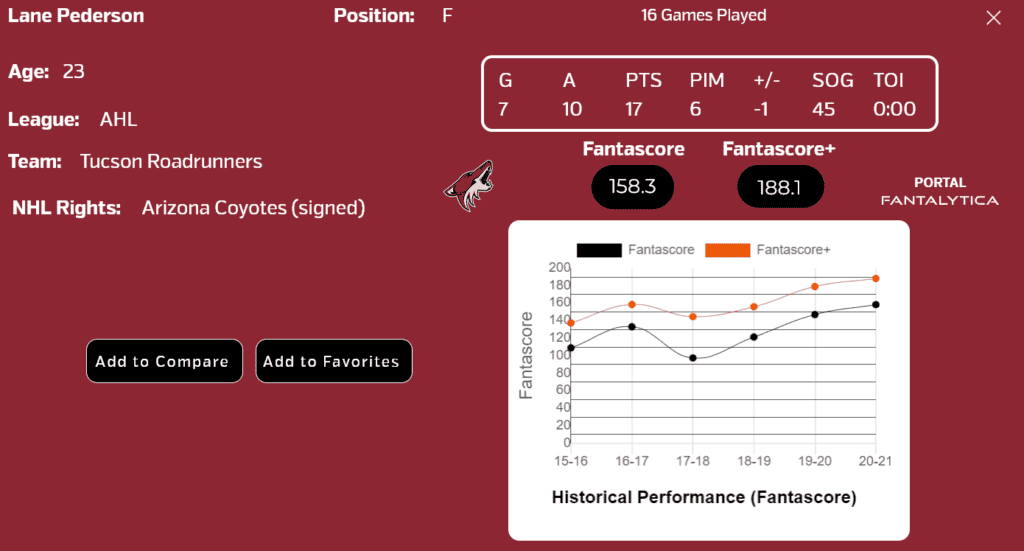Image resolution: width=1024 pixels, height=551 pixels.
Task: Click the Tucson Roadrunners team name
Action: coord(171,161)
